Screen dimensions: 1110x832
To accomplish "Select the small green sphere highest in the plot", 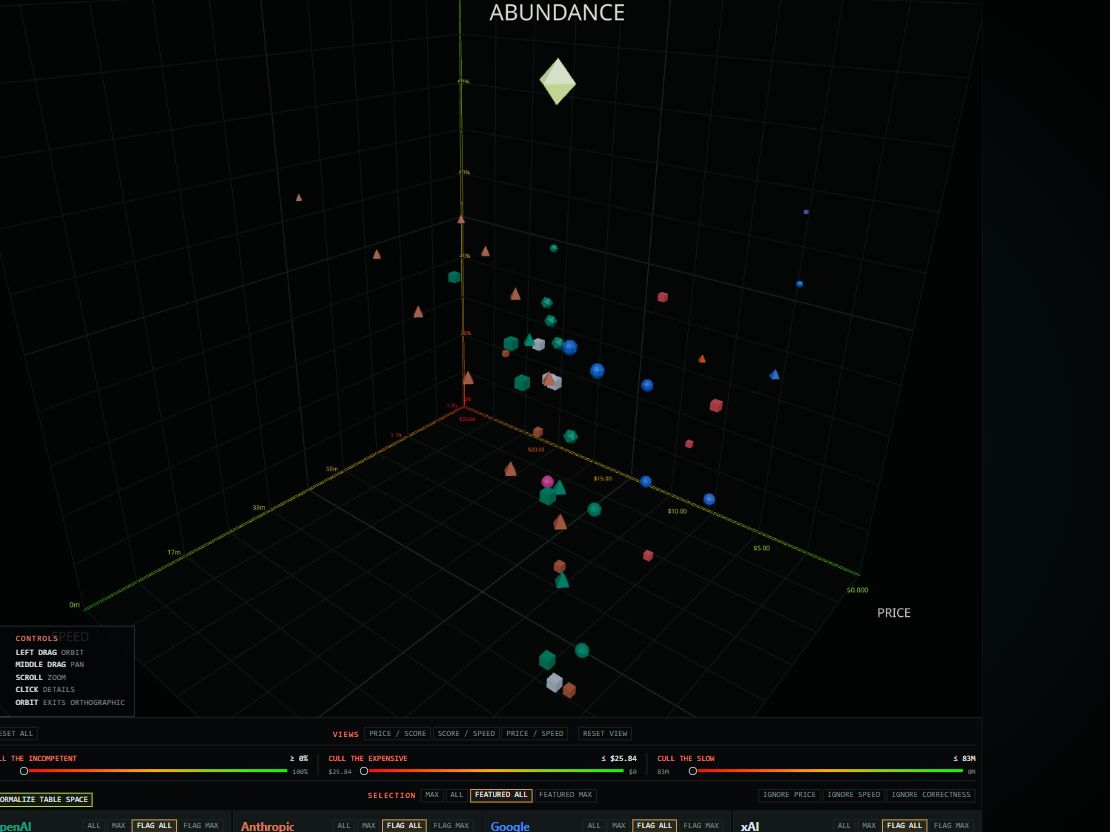I will point(554,248).
